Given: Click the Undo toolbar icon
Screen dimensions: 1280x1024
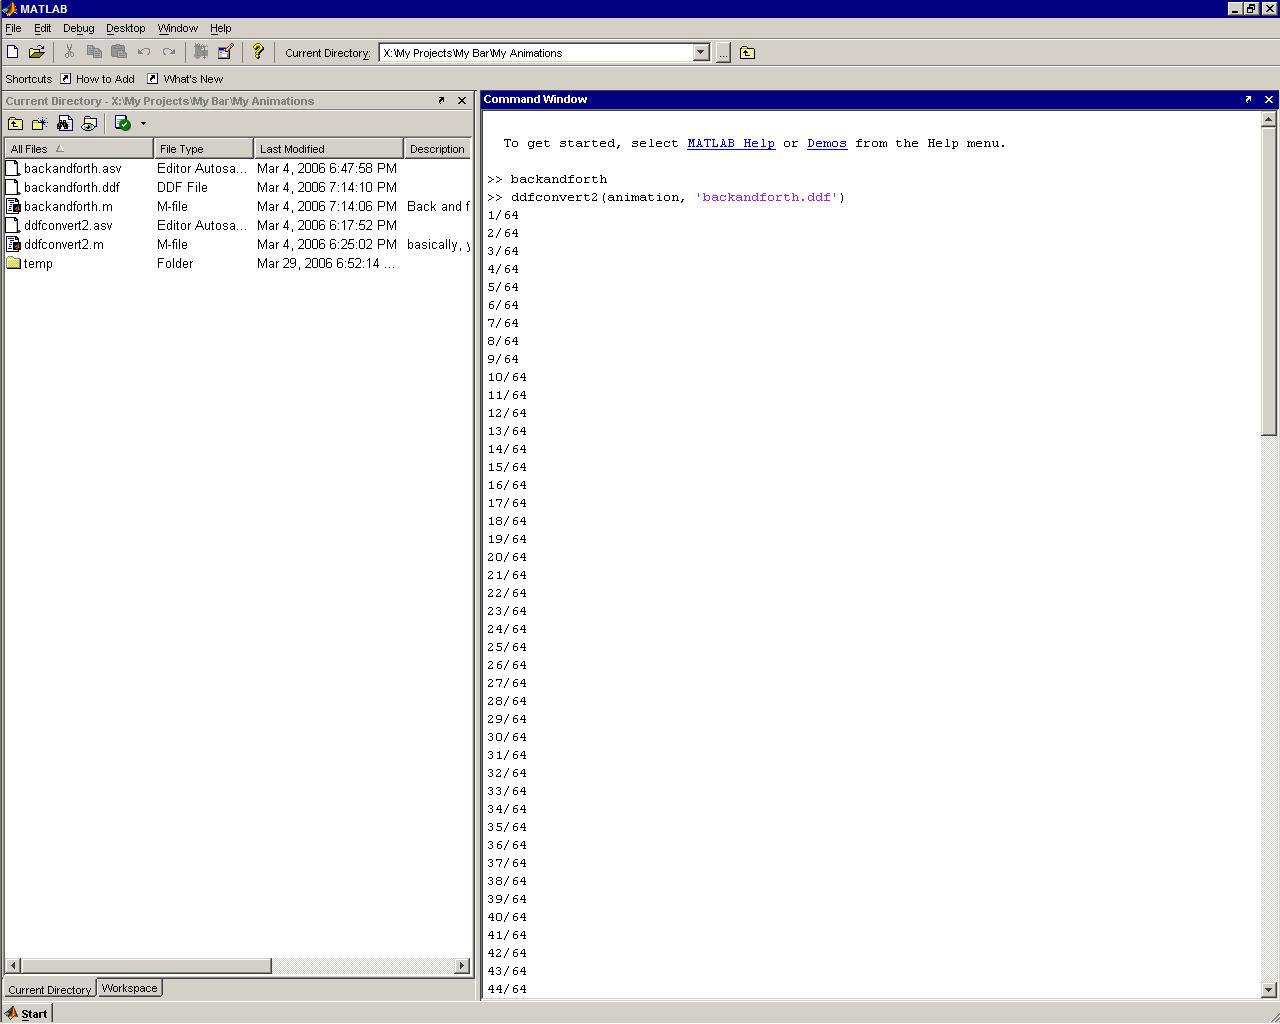Looking at the screenshot, I should tap(144, 52).
